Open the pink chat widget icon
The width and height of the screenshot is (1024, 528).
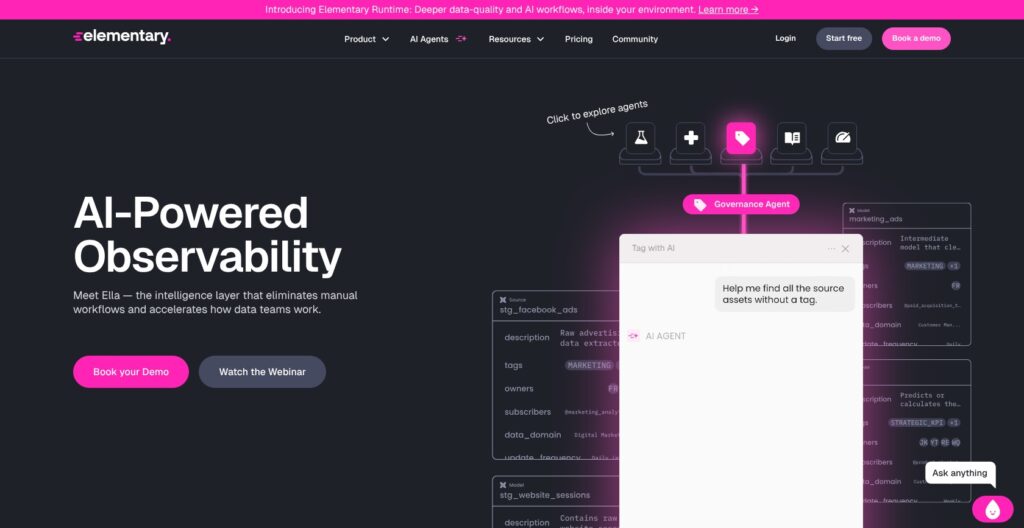coord(993,509)
